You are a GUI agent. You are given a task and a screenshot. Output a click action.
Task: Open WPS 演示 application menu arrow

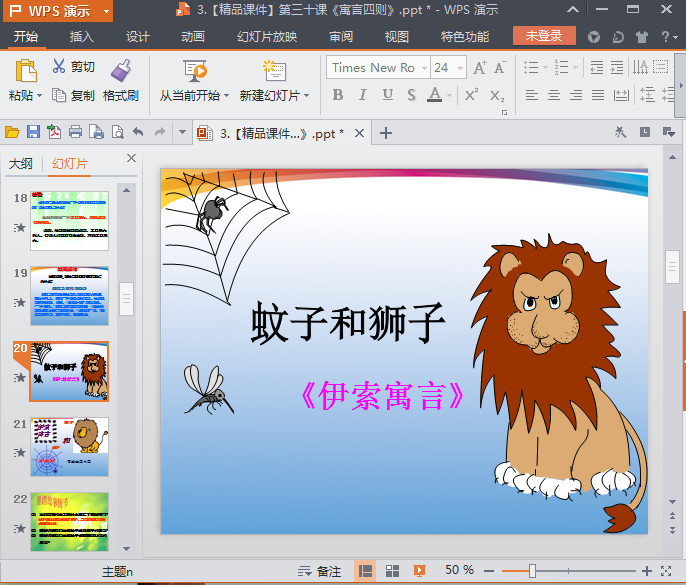[x=106, y=11]
